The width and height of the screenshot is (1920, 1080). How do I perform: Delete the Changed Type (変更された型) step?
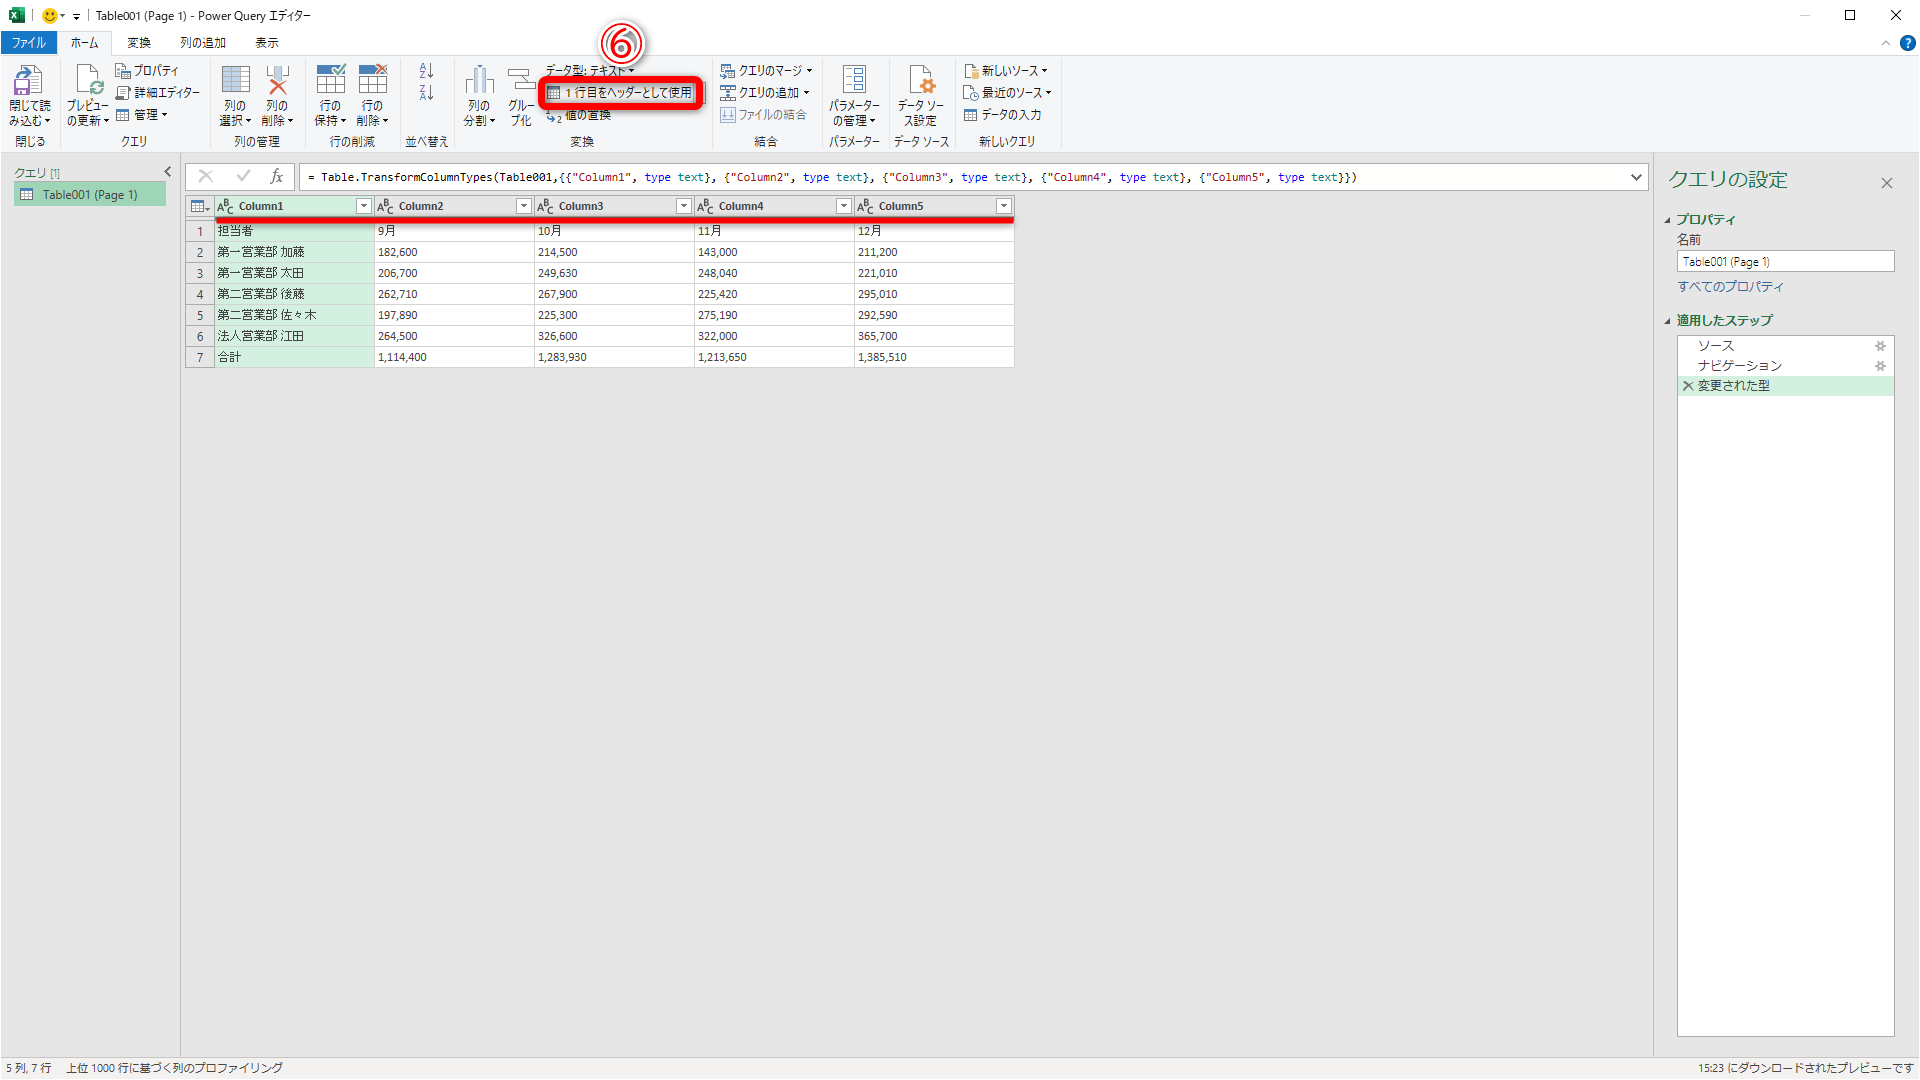1688,386
